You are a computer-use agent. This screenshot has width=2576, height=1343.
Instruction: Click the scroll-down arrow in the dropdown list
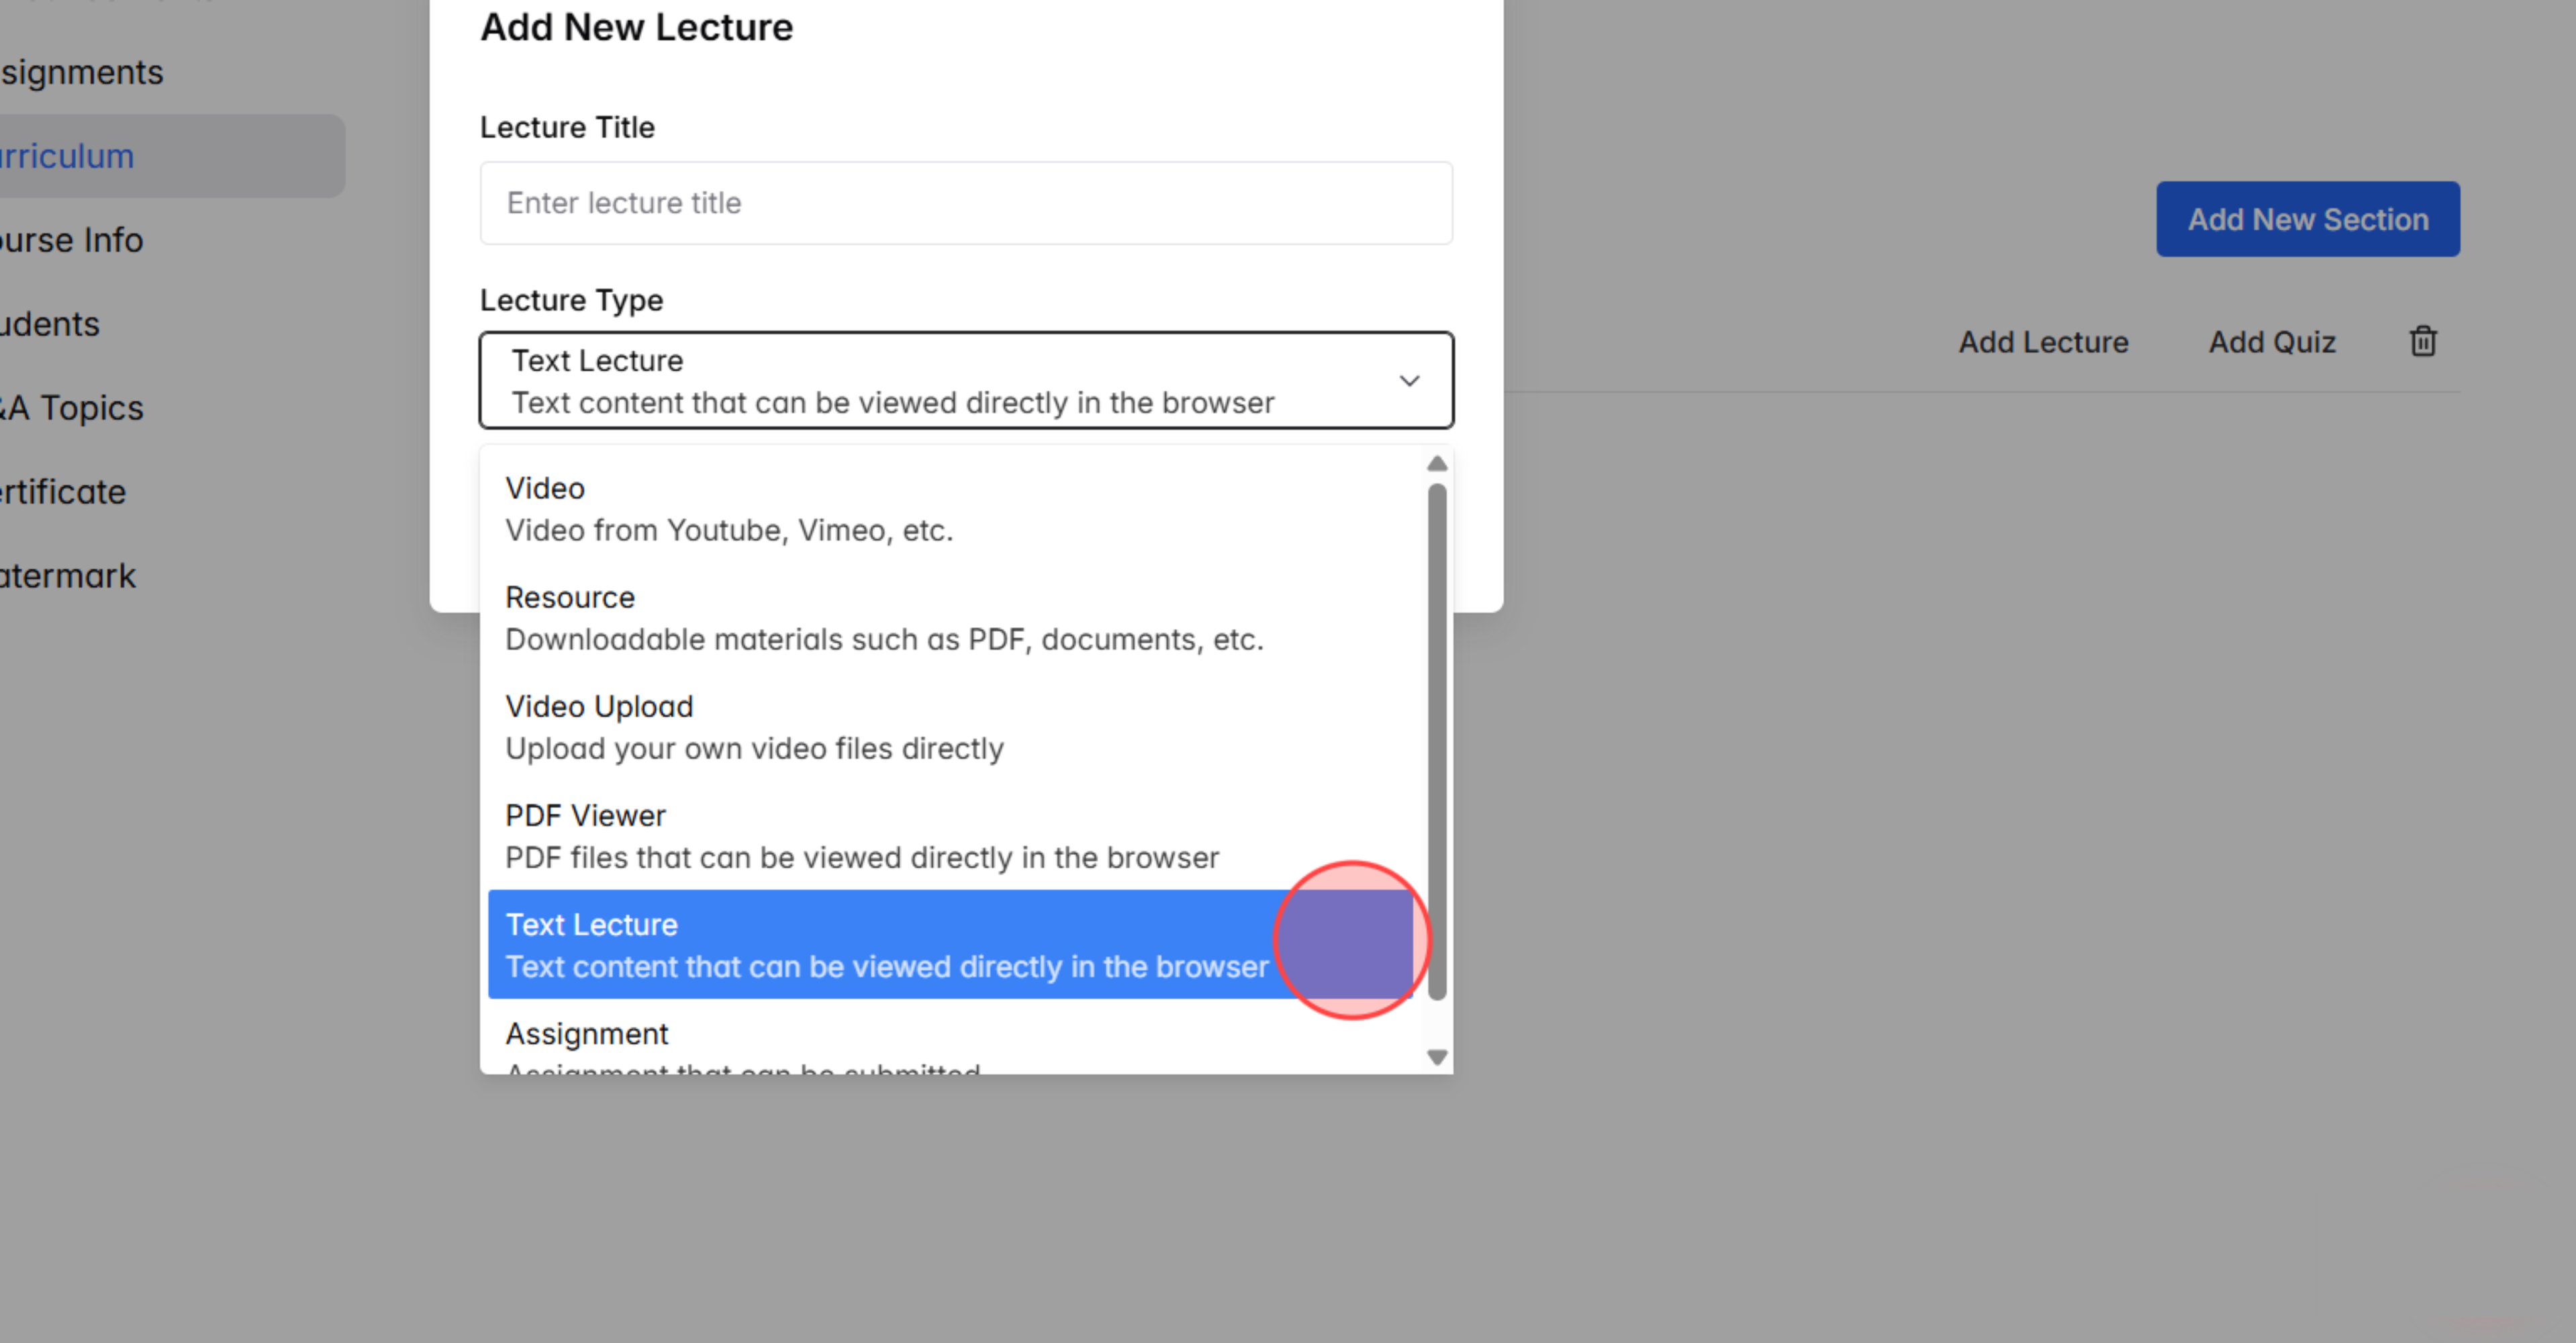pyautogui.click(x=1436, y=1056)
